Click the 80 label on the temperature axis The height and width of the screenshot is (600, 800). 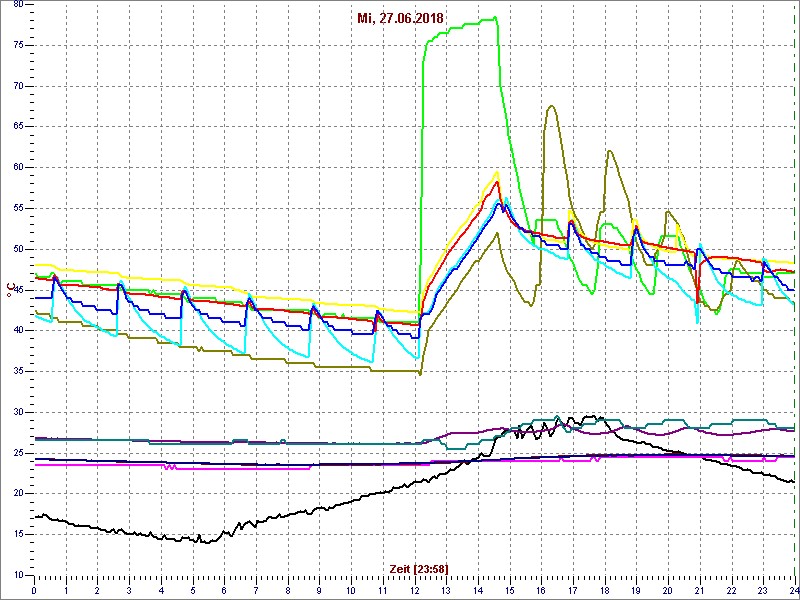click(18, 4)
